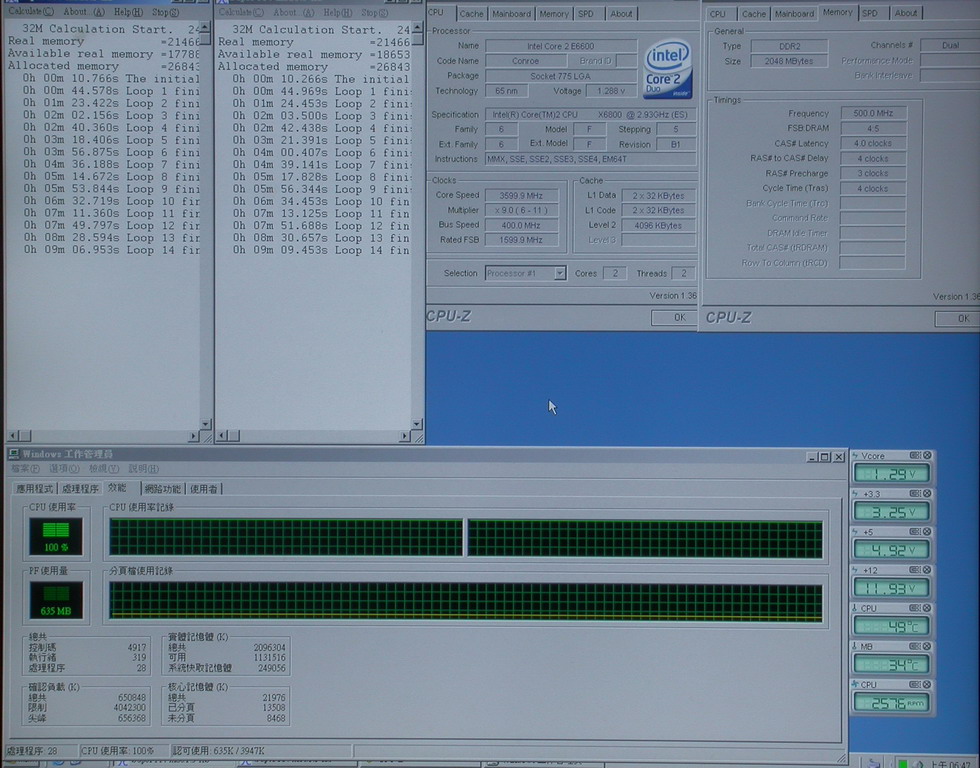The height and width of the screenshot is (768, 980).
Task: Close the +5 voltage widget
Action: [x=928, y=532]
